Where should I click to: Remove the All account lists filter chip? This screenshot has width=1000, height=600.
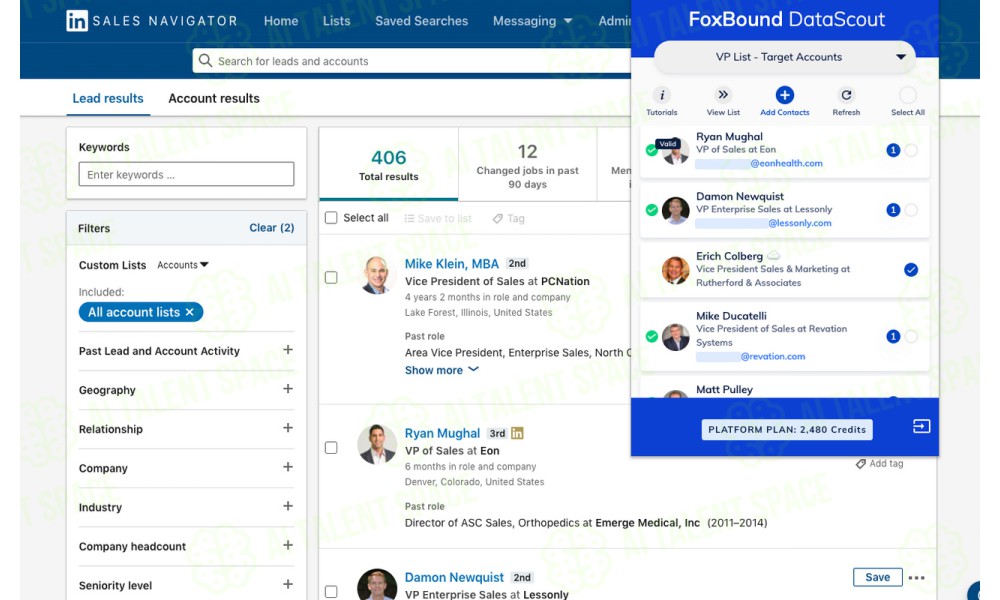(189, 312)
